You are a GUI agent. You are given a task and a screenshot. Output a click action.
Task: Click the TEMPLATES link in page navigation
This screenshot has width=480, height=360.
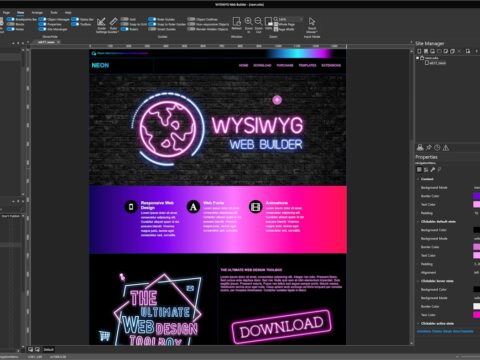[x=307, y=65]
